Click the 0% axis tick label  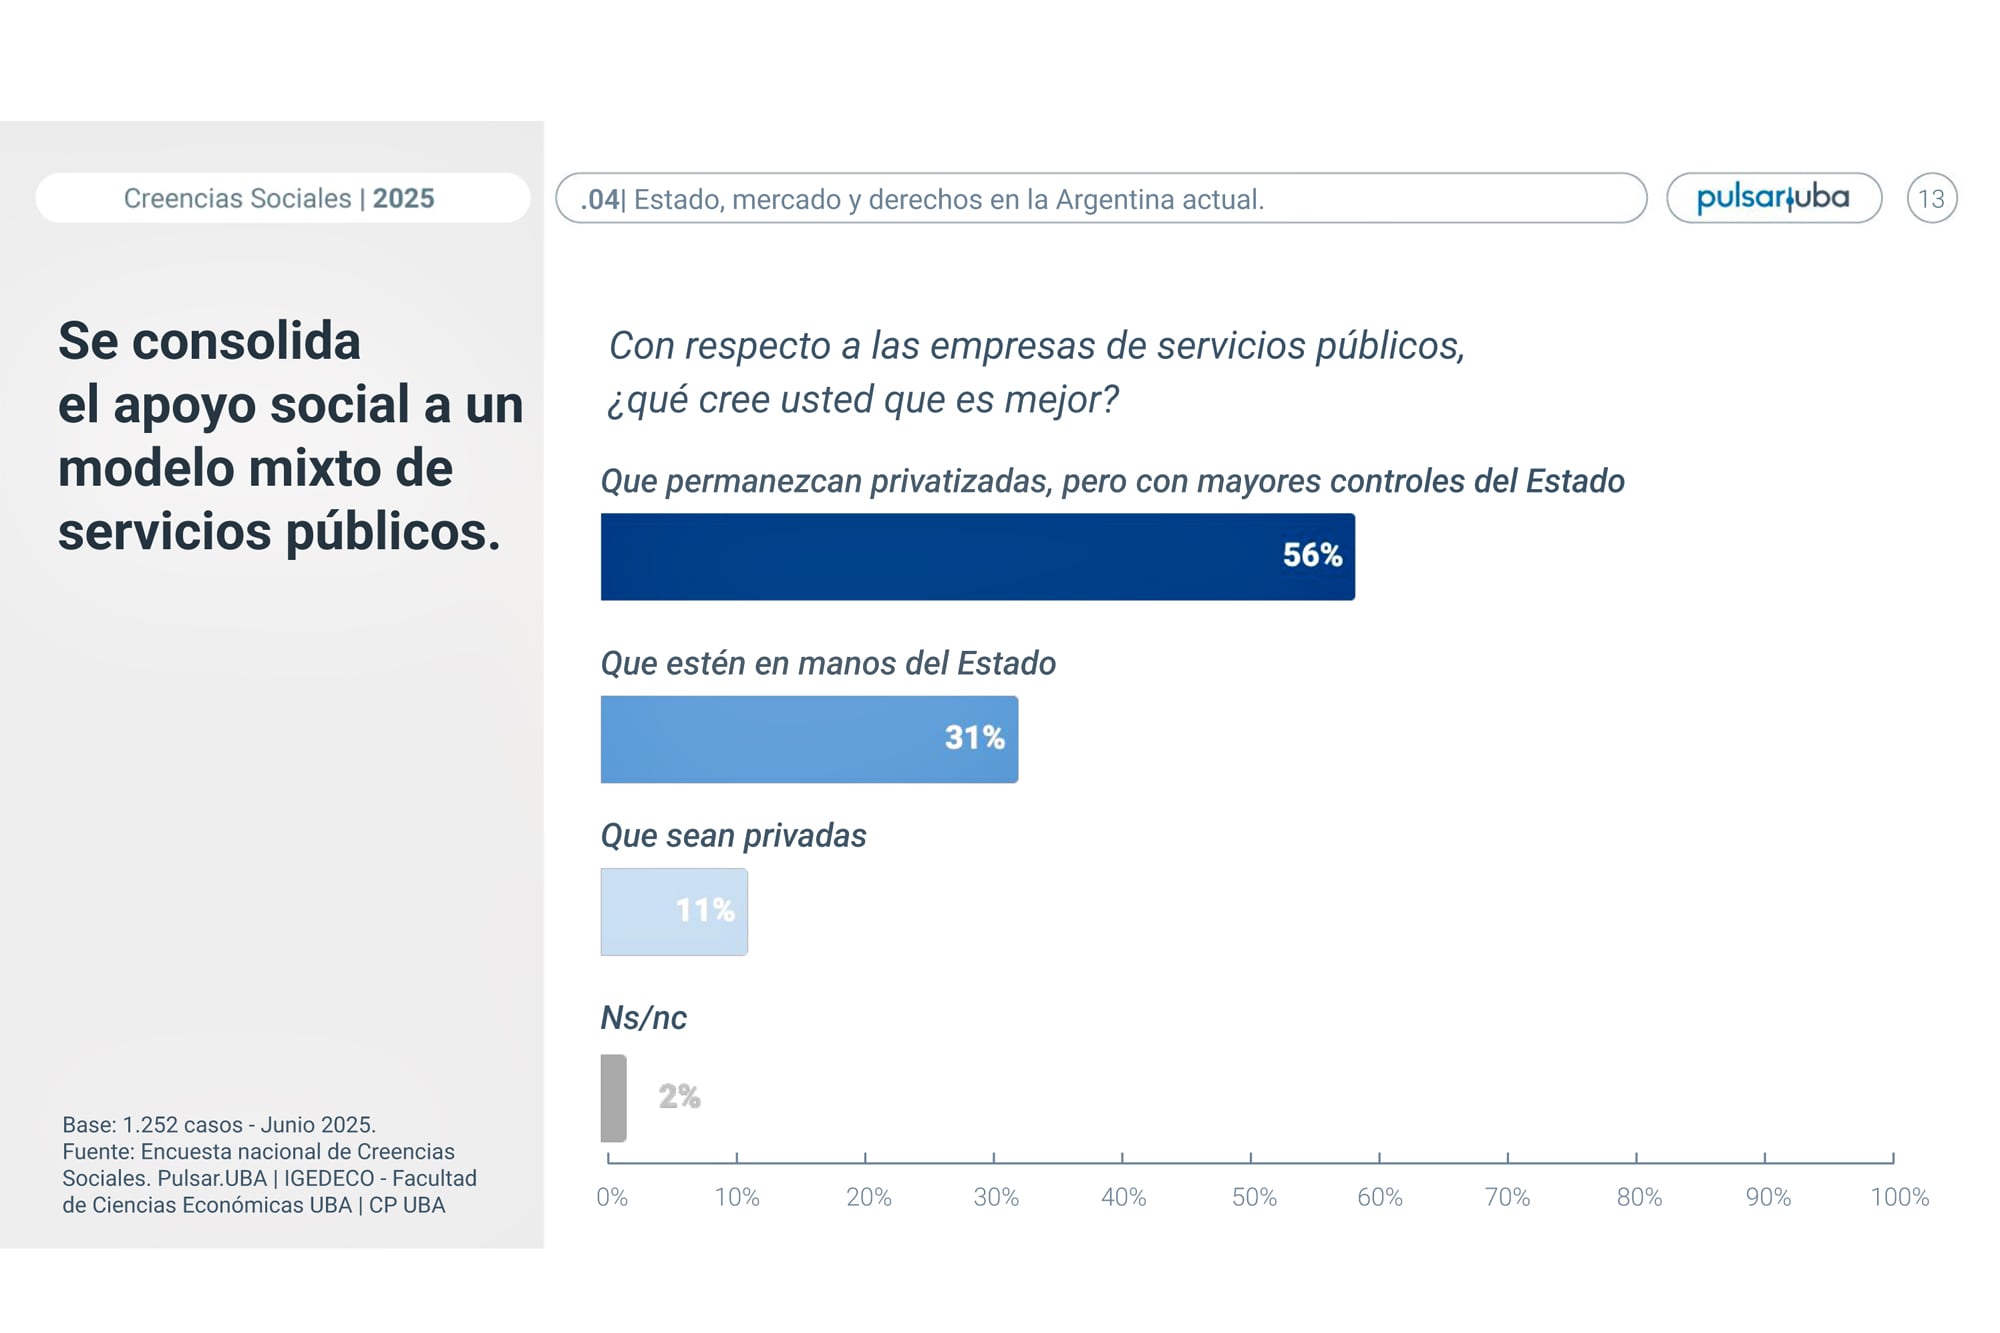(612, 1197)
